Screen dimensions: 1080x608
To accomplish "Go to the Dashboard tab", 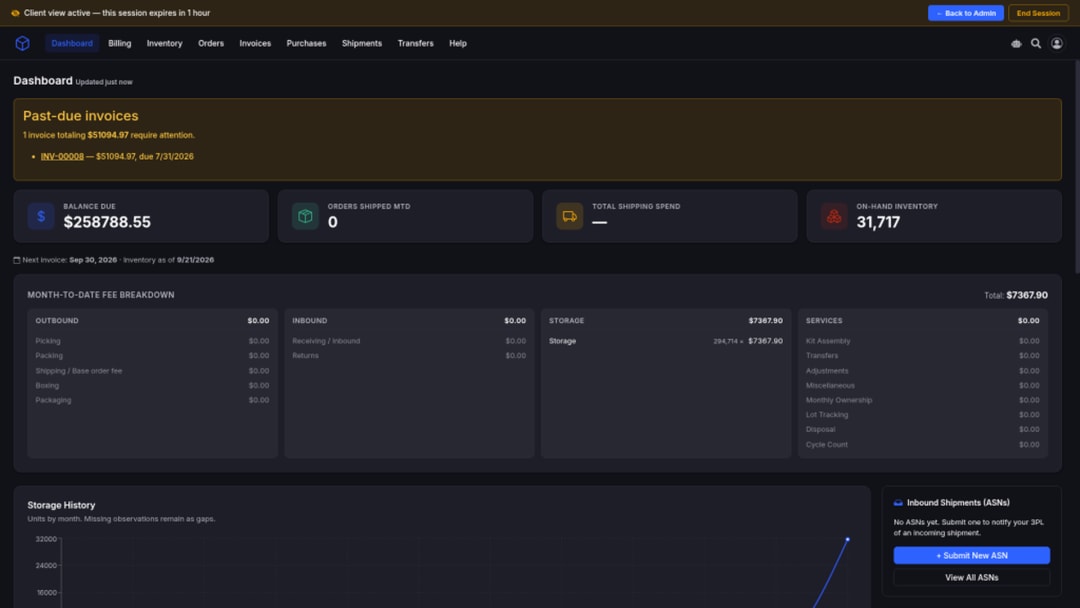I will [72, 43].
